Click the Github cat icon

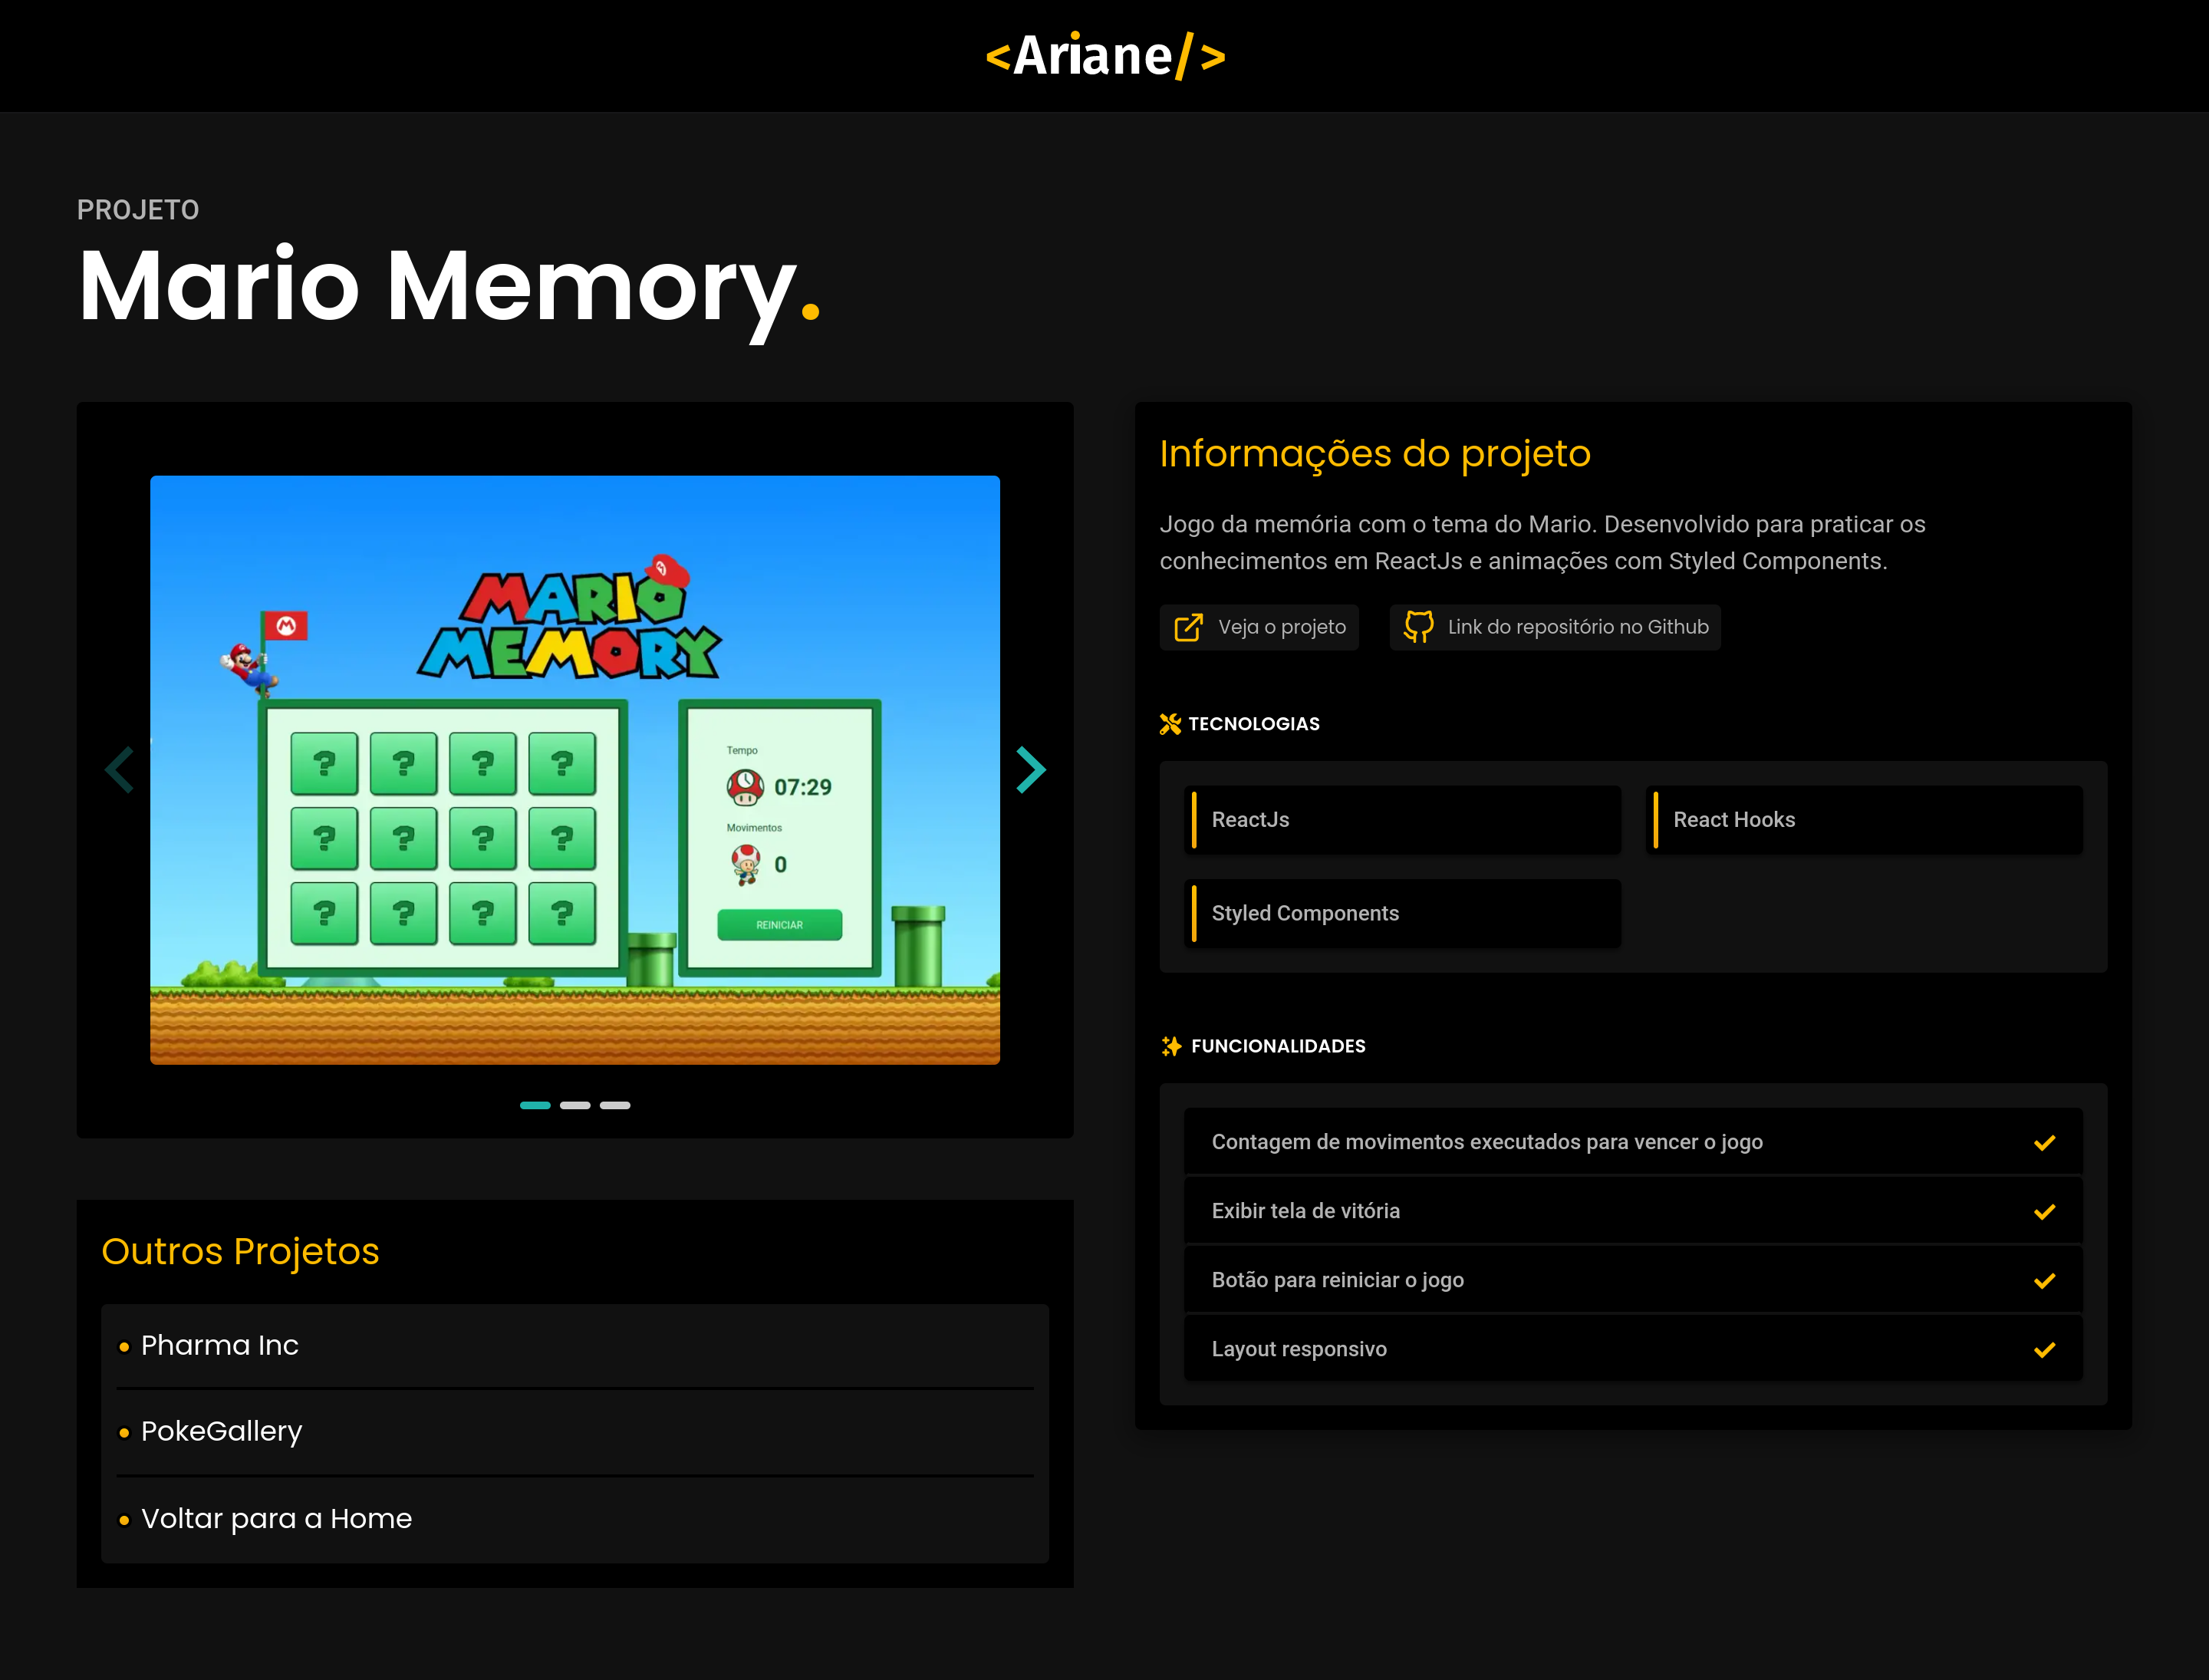click(x=1418, y=627)
